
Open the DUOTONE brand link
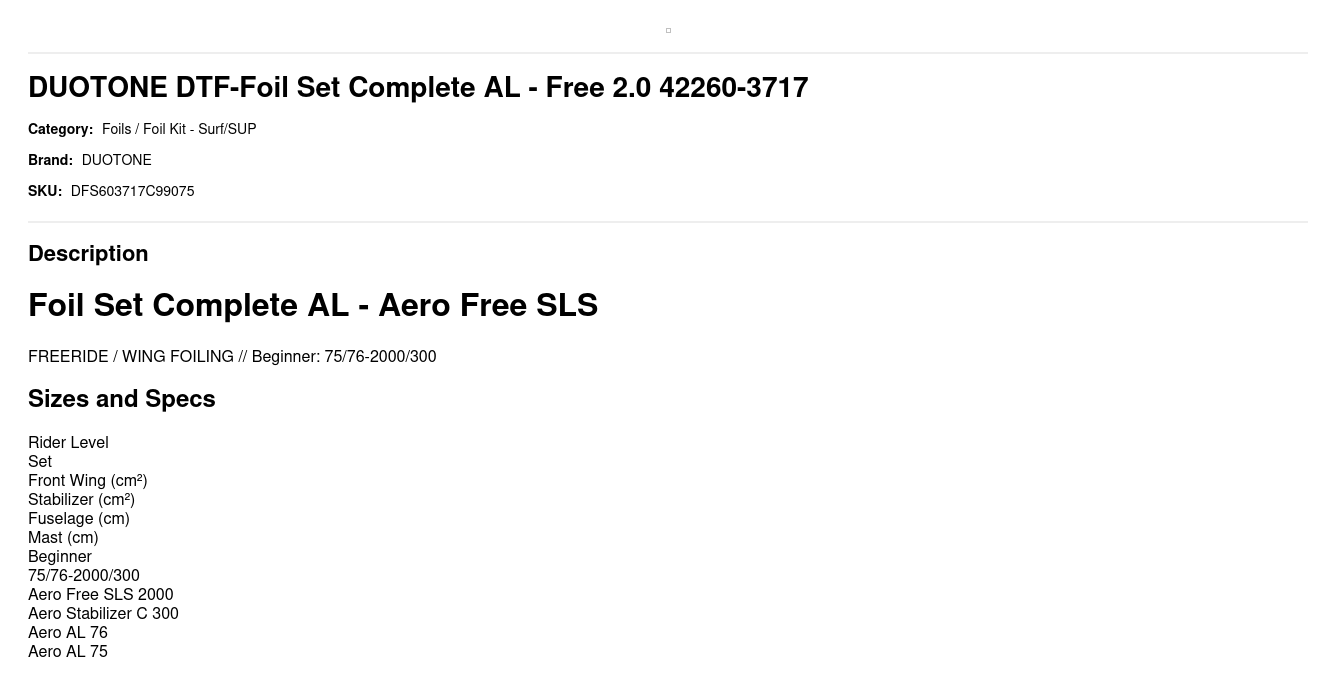click(116, 160)
